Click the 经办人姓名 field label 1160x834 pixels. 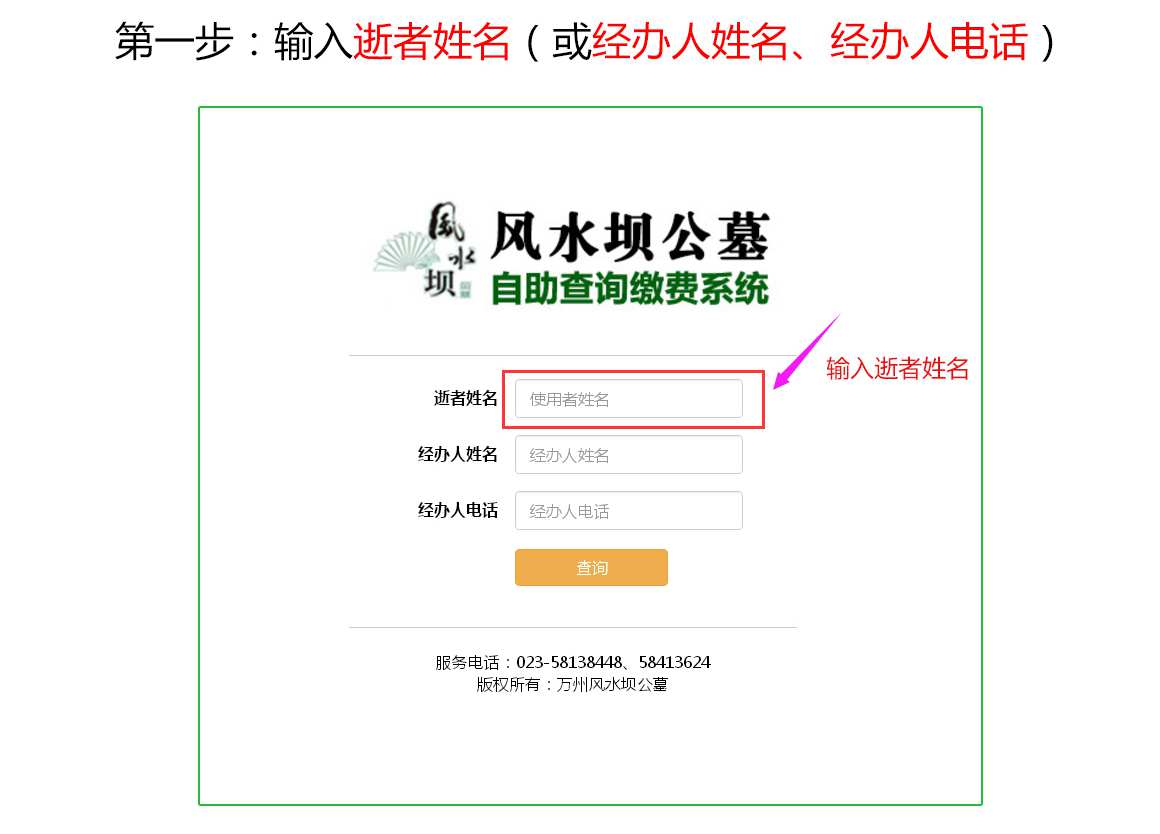(457, 454)
